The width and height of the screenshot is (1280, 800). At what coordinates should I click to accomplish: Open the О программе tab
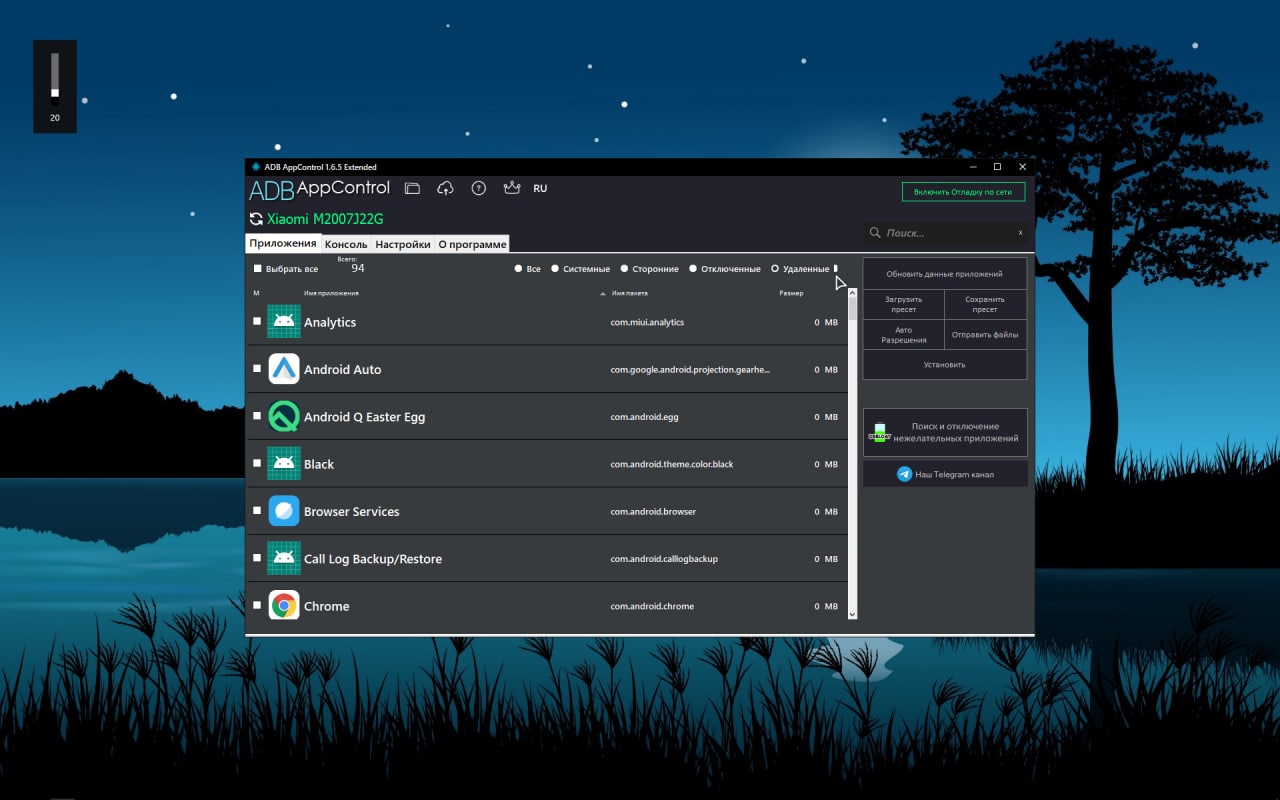(472, 244)
